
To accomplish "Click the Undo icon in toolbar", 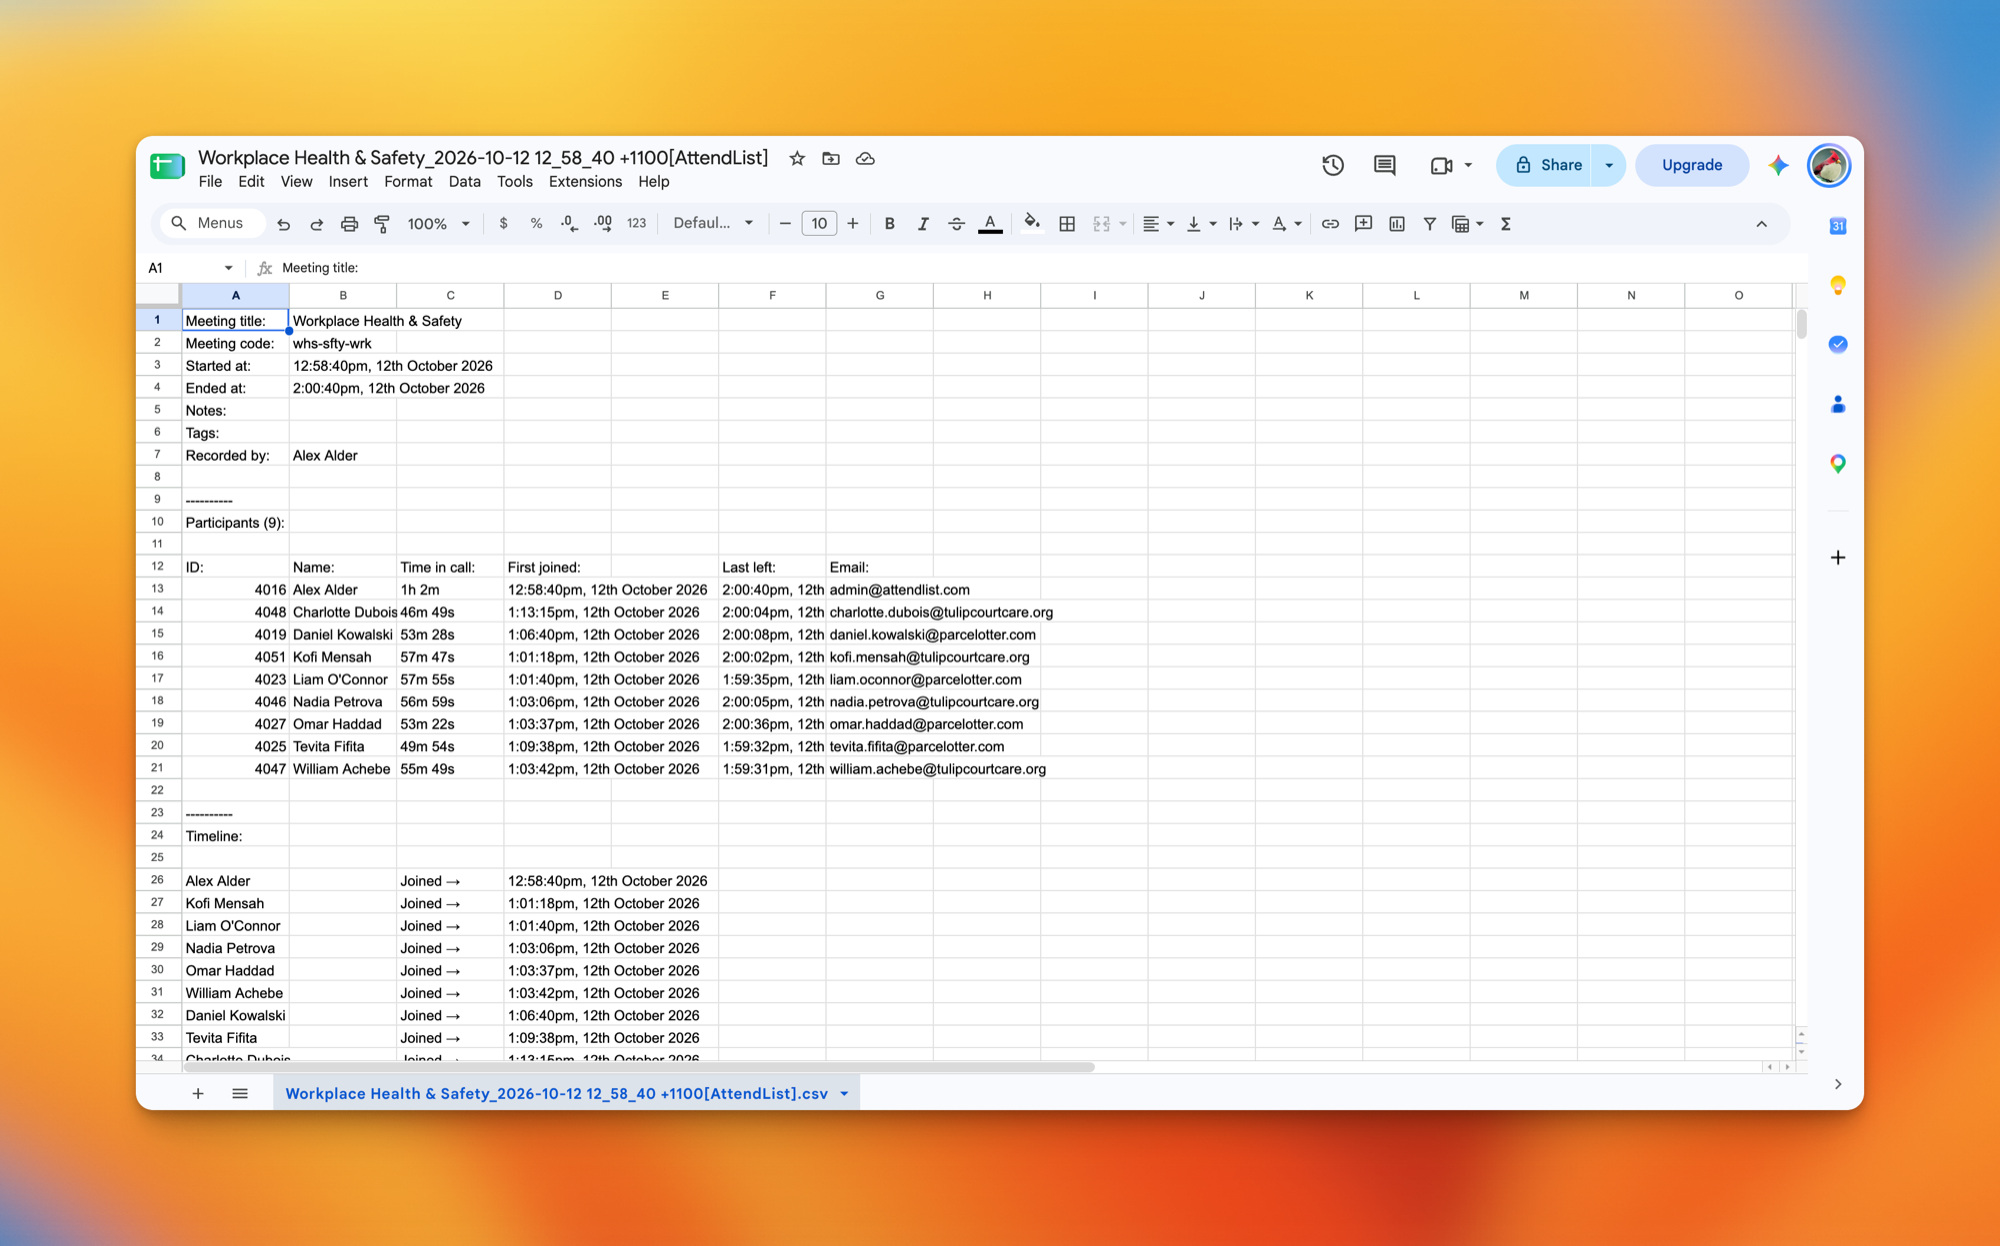I will coord(284,224).
